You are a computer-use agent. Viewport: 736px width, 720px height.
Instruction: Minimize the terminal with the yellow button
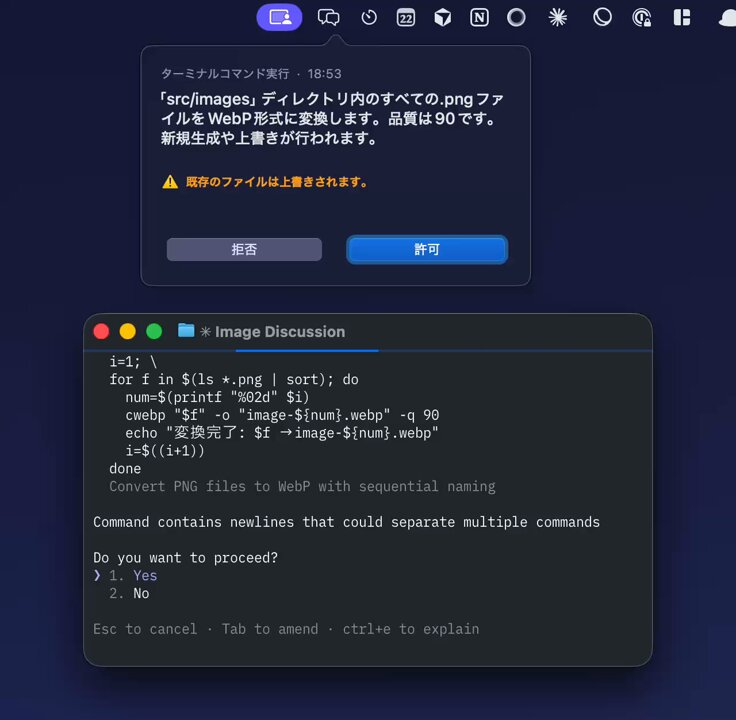tap(128, 331)
